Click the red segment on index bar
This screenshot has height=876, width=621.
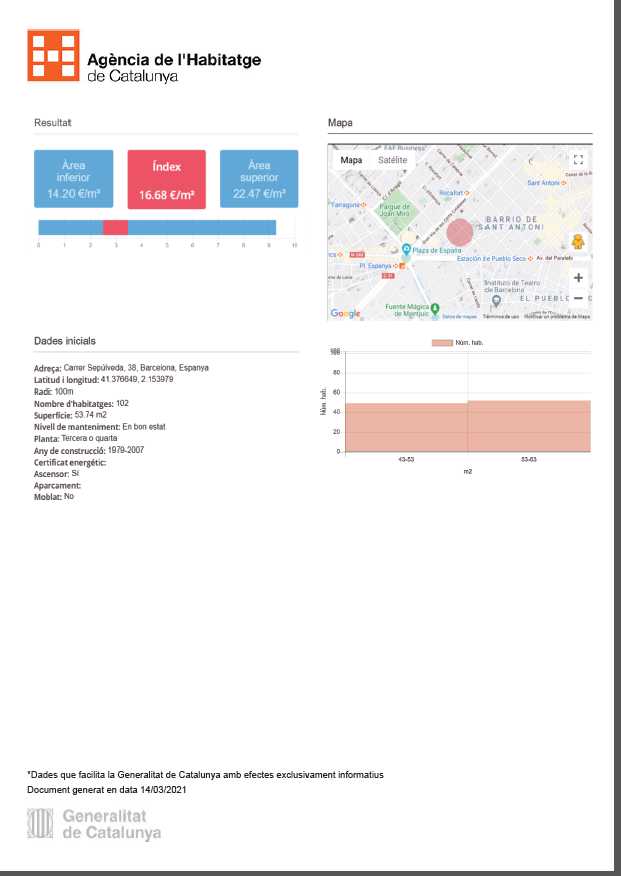pyautogui.click(x=115, y=227)
